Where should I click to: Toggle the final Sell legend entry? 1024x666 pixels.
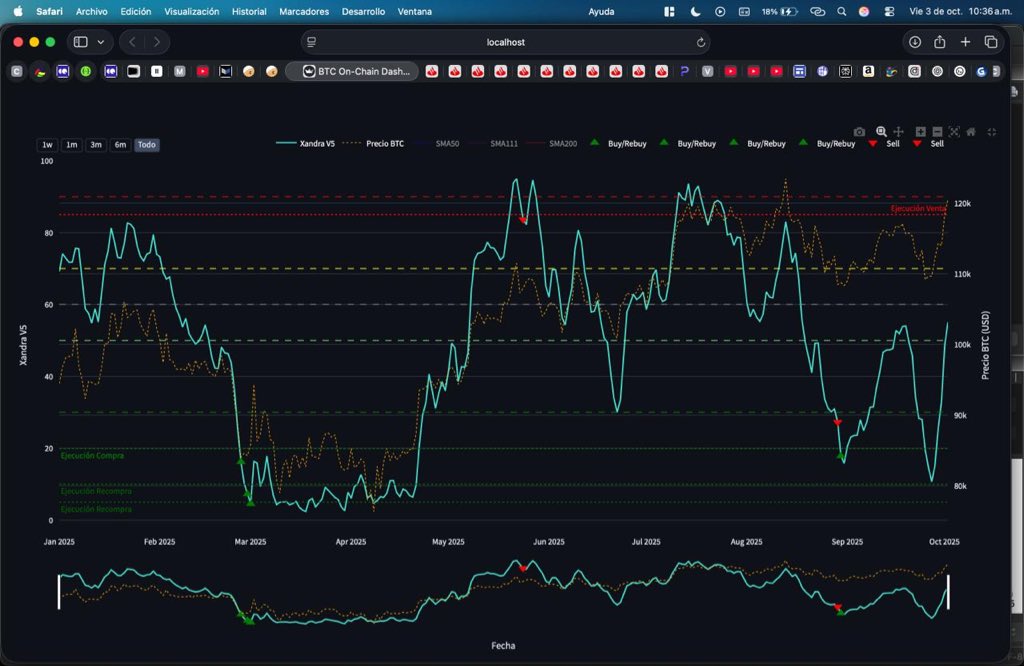pos(928,144)
